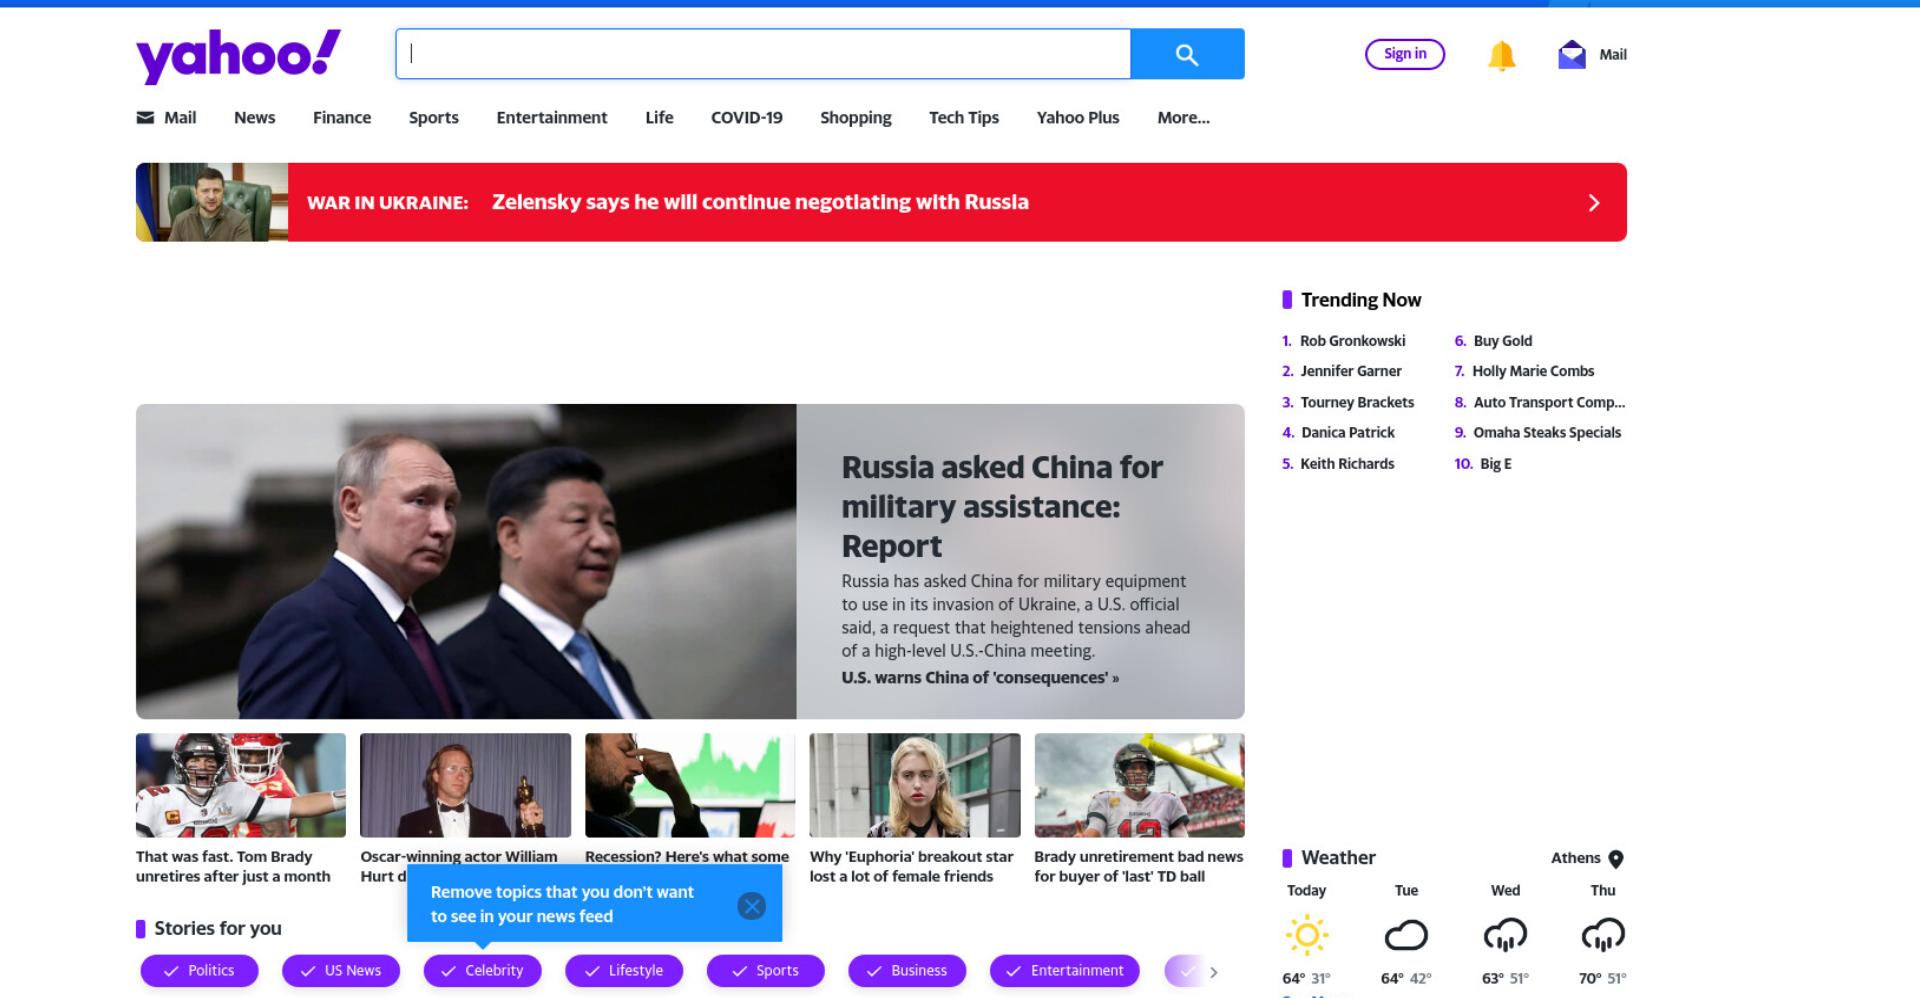Open the Trending Now heading
Viewport: 1920px width, 998px height.
tap(1361, 300)
